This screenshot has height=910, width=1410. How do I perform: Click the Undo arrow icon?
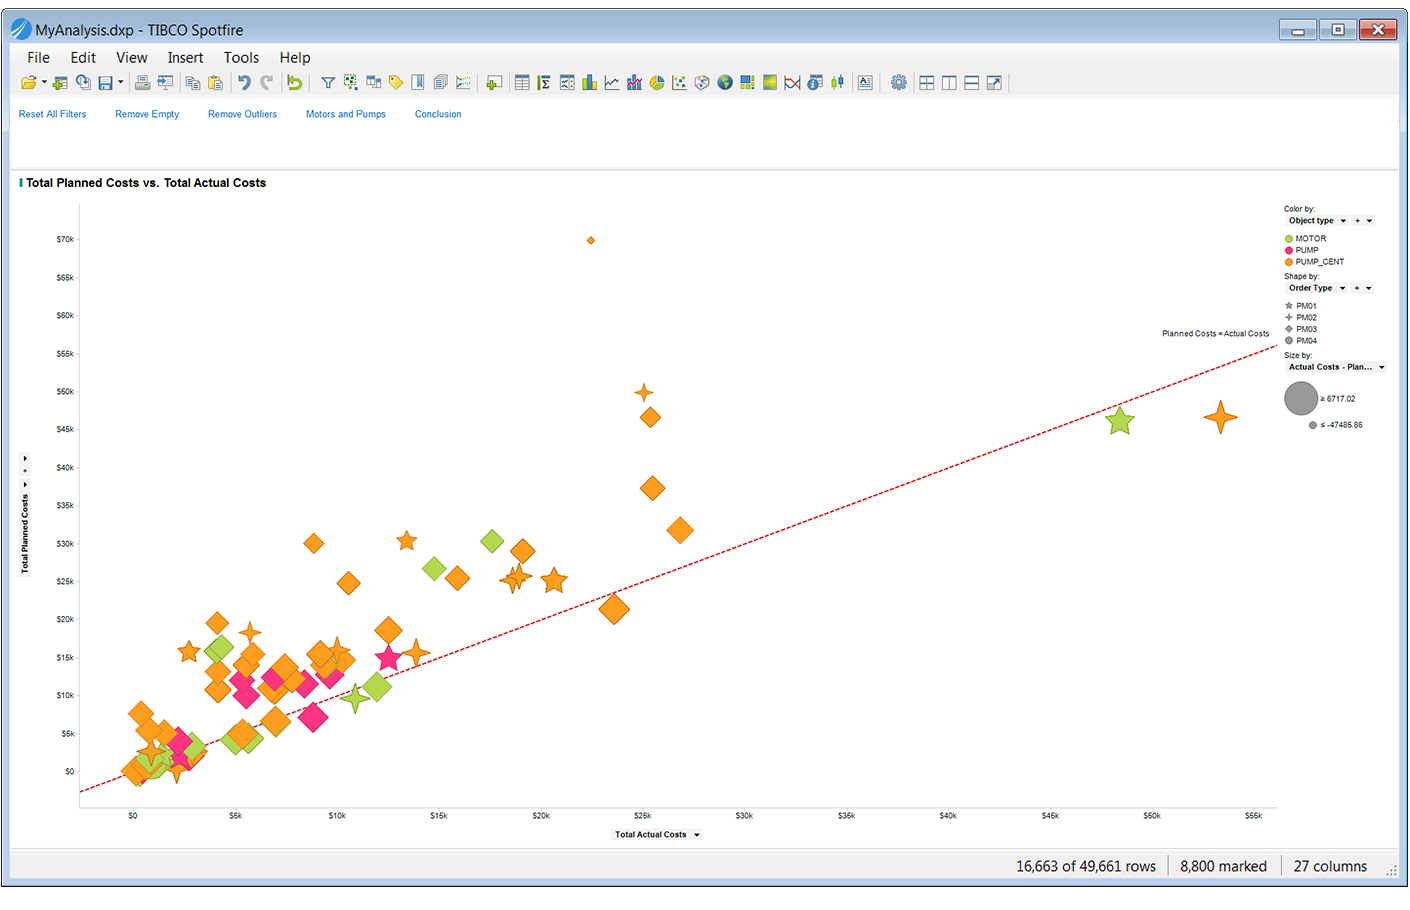click(x=244, y=83)
